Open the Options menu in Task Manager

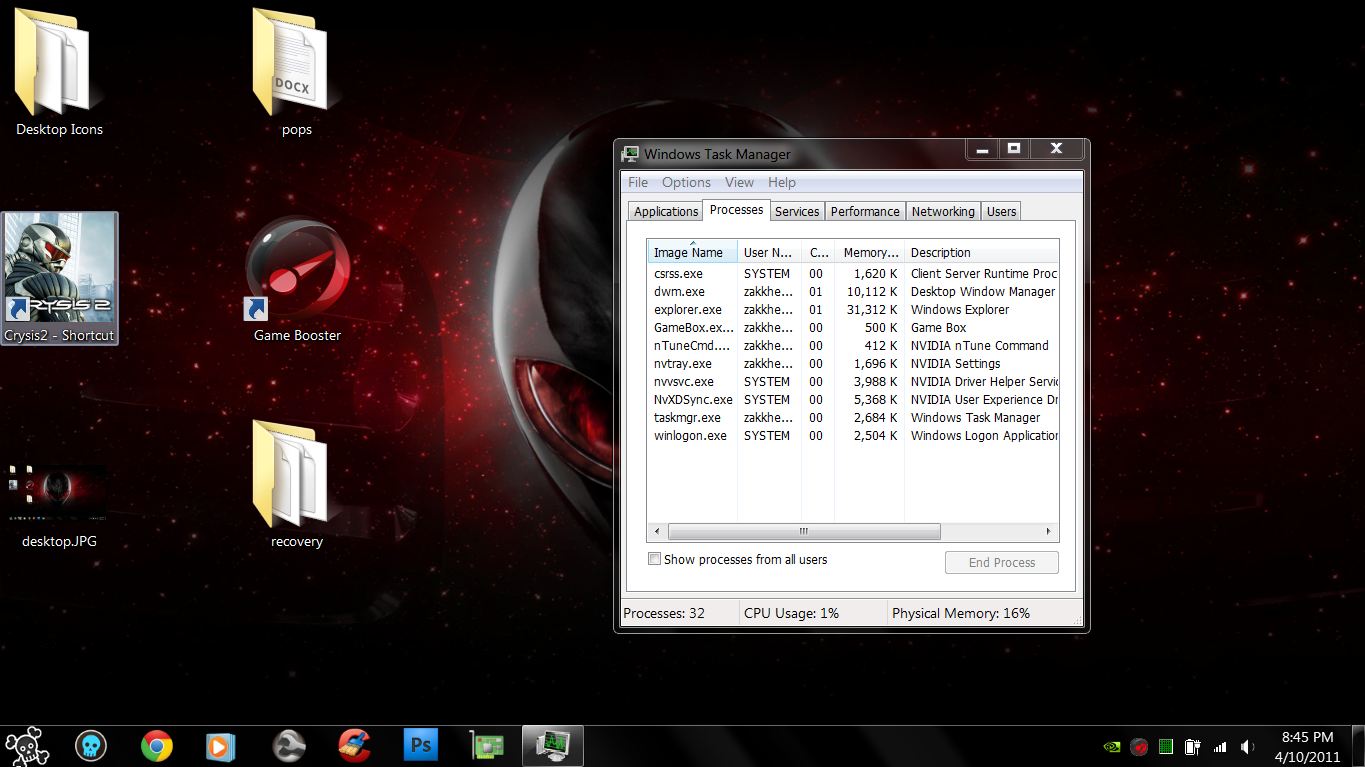pos(686,182)
